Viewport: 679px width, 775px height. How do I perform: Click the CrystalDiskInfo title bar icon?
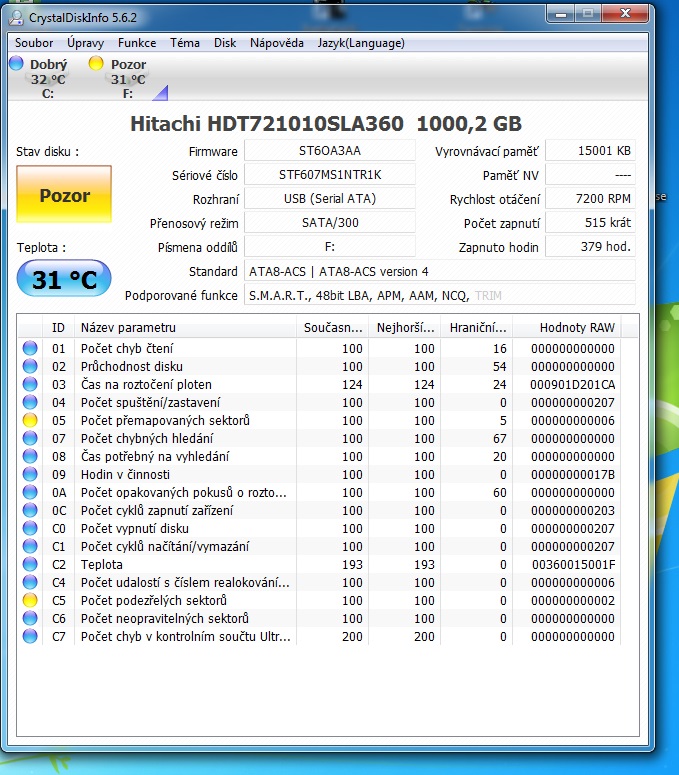[x=16, y=18]
